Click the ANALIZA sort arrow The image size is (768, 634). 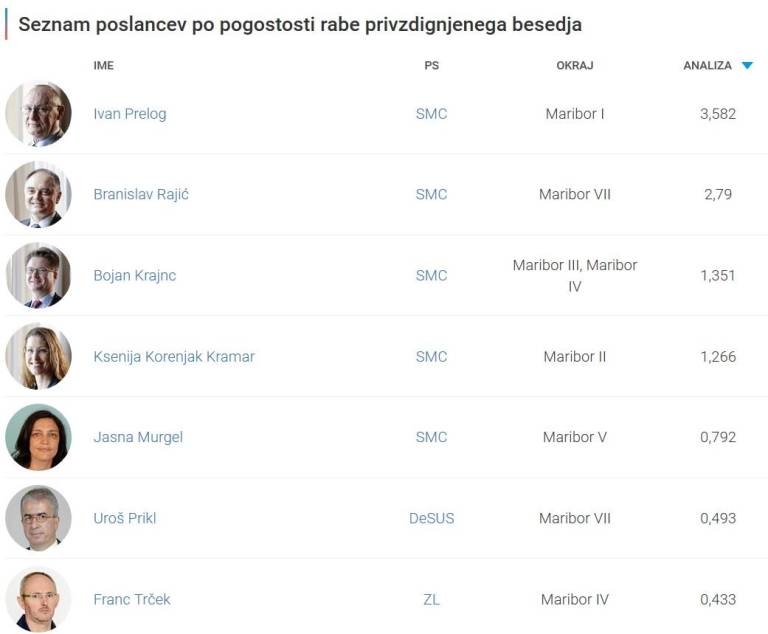coord(747,66)
